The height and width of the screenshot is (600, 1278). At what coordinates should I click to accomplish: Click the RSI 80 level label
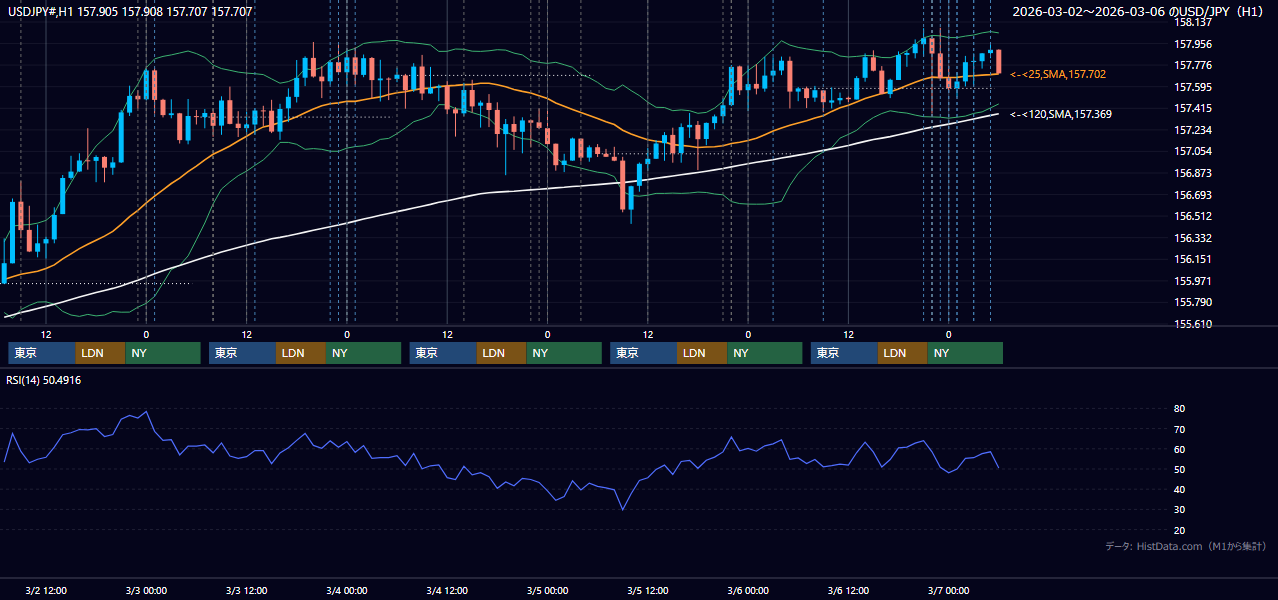tap(1180, 409)
